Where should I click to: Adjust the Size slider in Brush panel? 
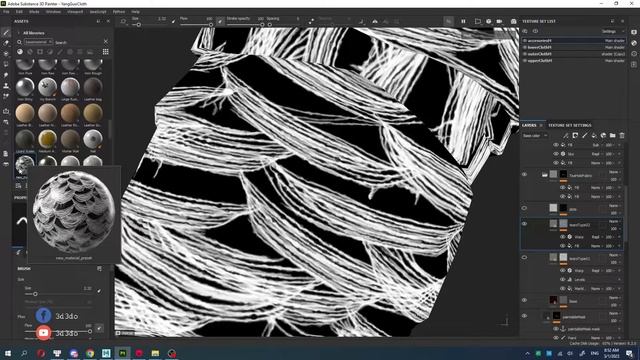point(59,294)
